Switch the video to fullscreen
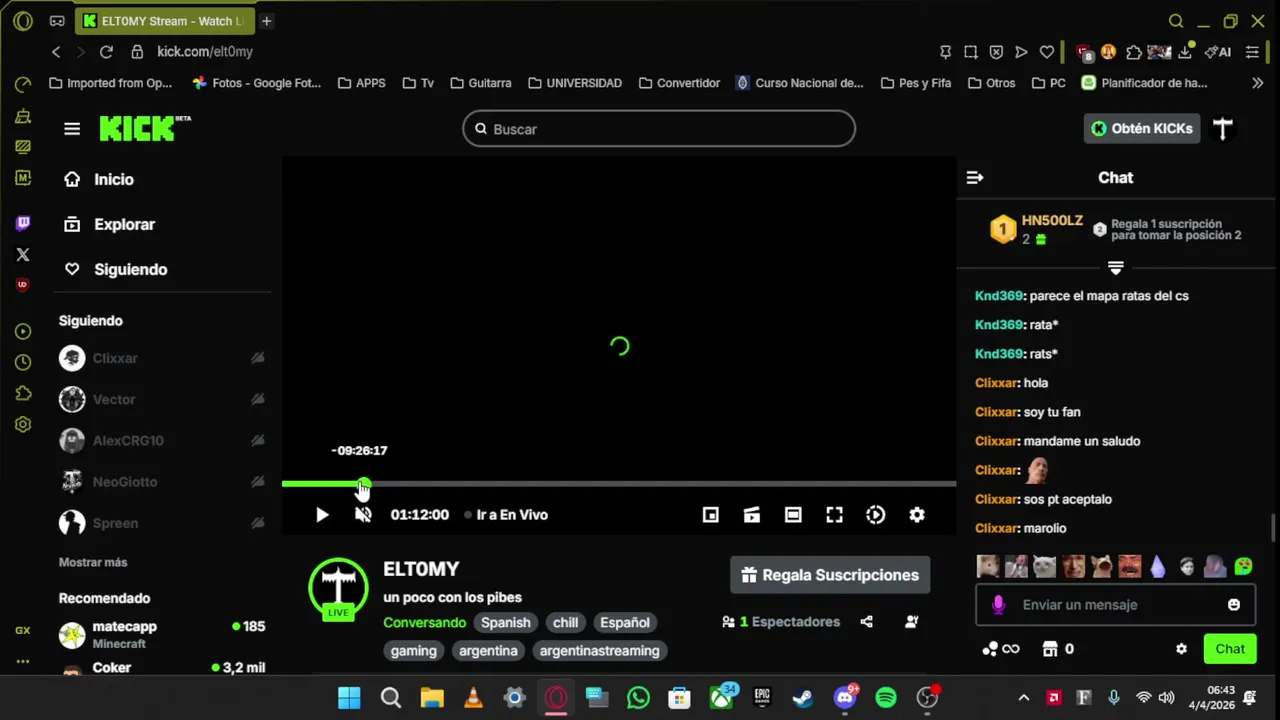The height and width of the screenshot is (720, 1280). pos(834,515)
